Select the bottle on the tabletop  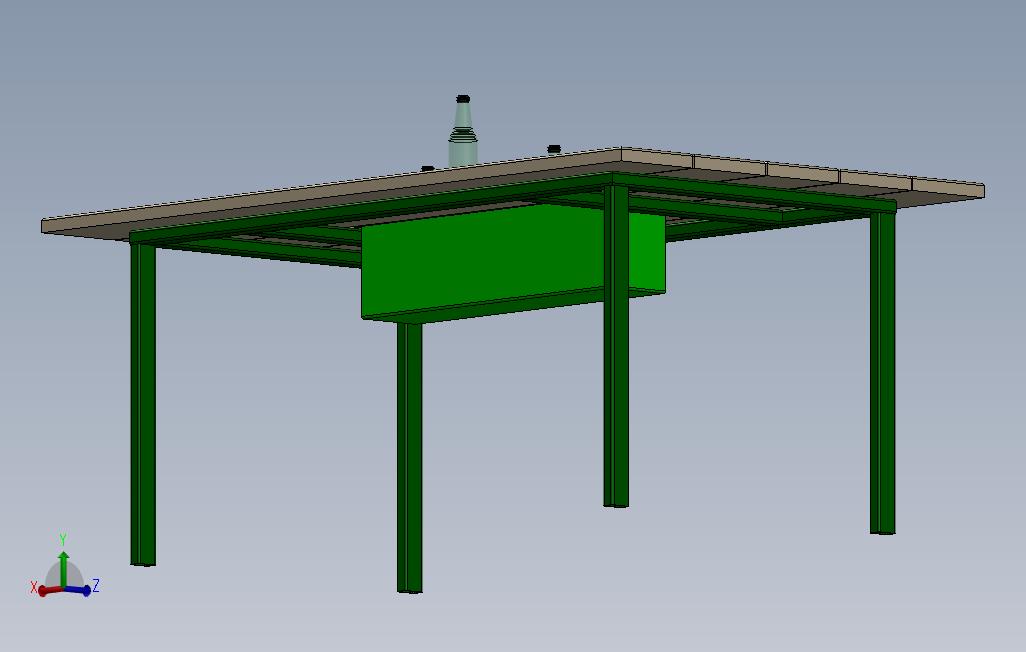pos(463,131)
